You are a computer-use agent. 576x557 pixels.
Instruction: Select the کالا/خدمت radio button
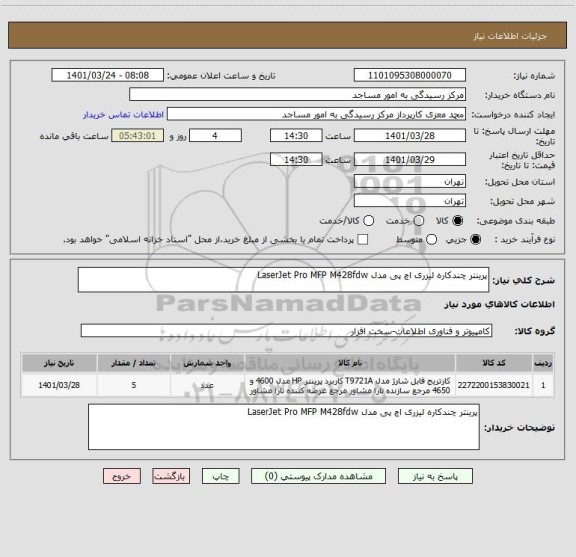point(368,220)
